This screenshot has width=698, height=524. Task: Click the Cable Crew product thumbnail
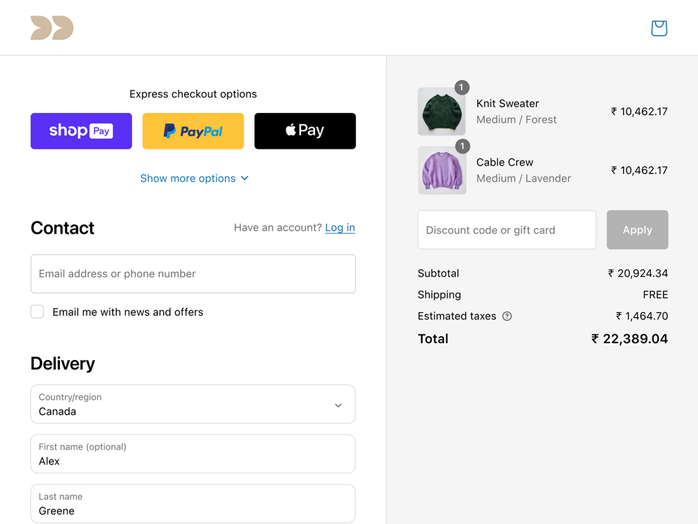(x=441, y=171)
